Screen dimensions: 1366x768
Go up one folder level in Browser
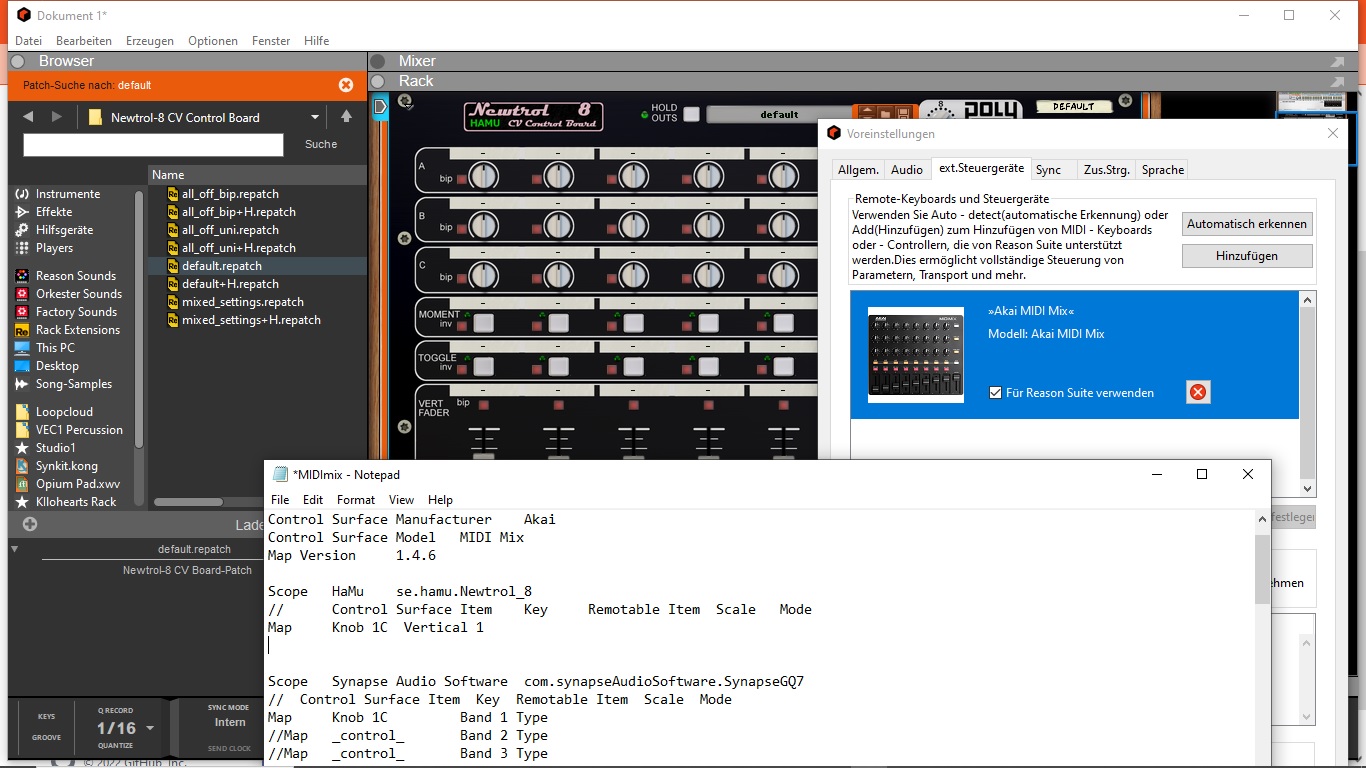click(x=346, y=117)
